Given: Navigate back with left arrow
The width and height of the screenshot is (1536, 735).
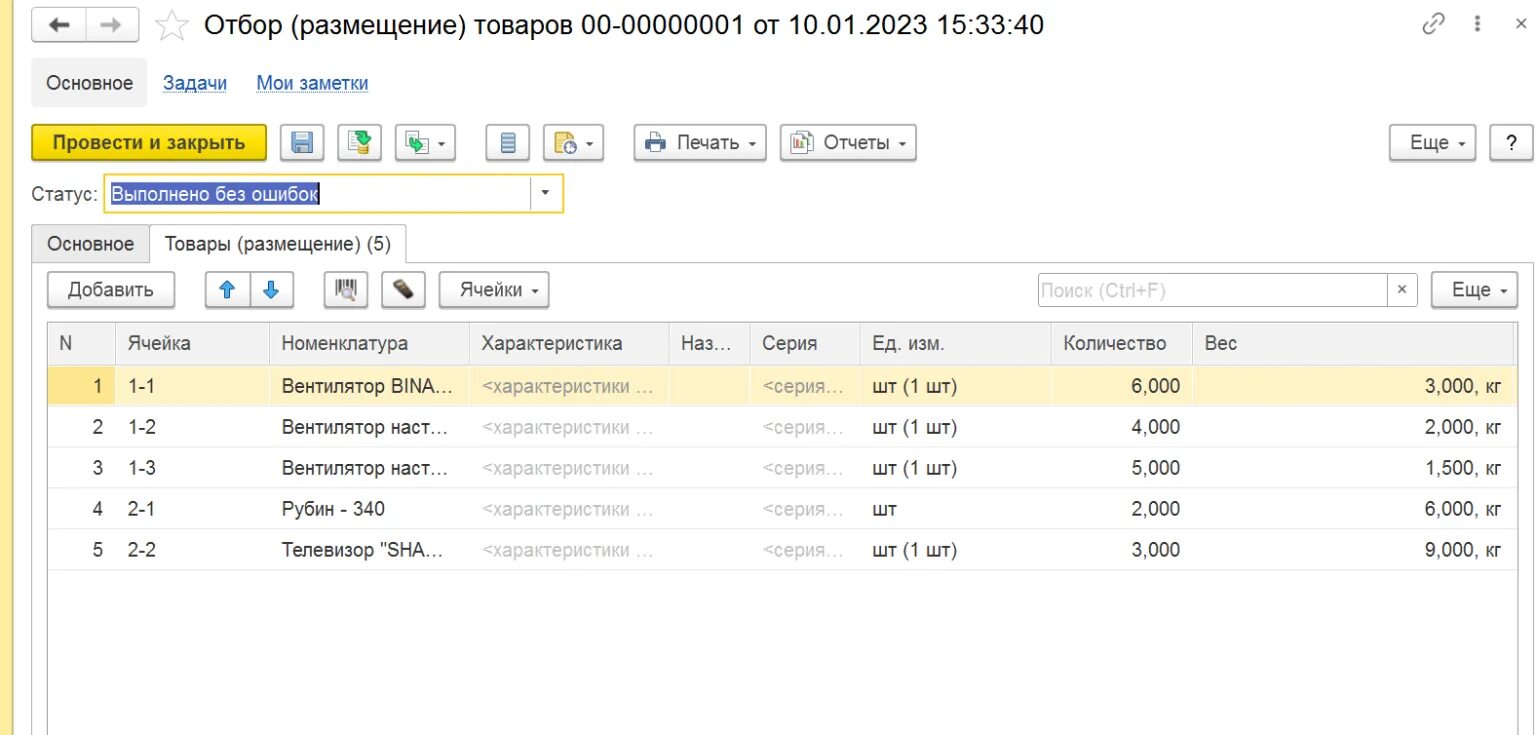Looking at the screenshot, I should [x=59, y=26].
